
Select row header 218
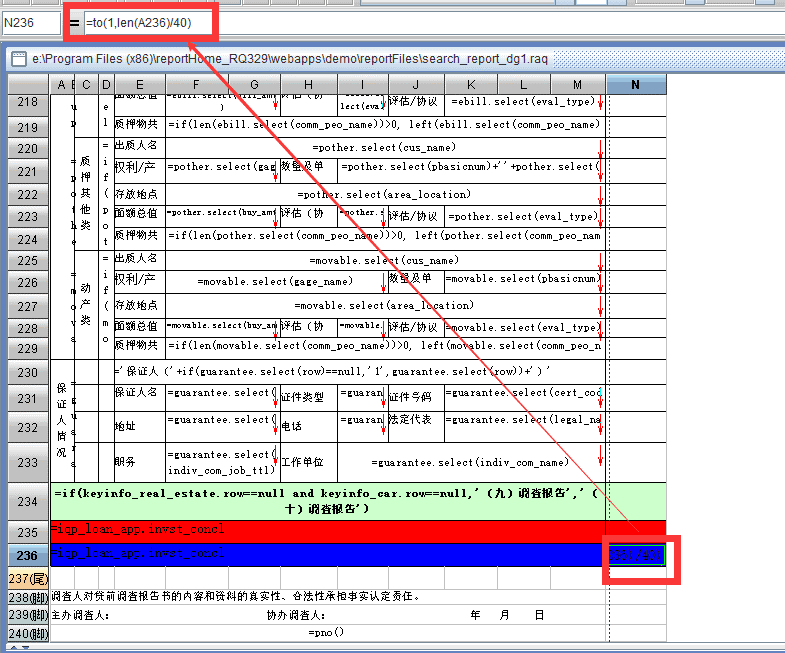(x=28, y=105)
